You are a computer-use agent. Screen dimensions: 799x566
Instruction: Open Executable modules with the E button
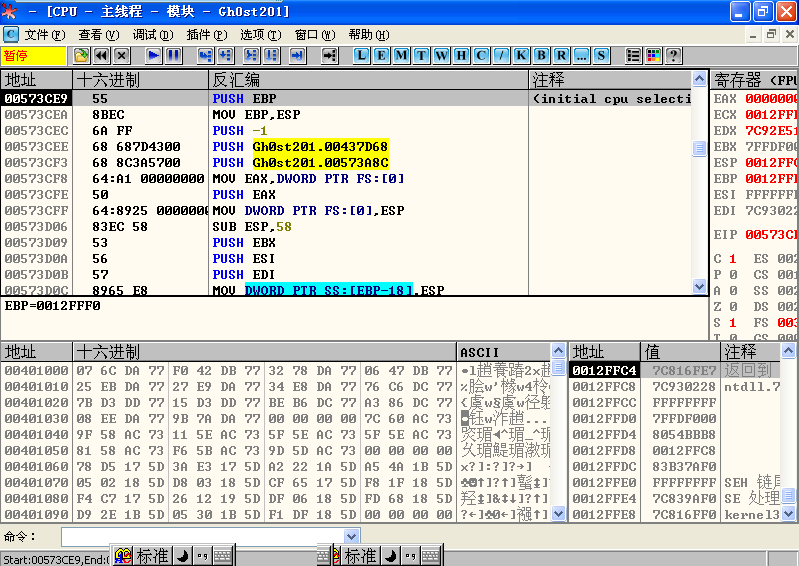381,56
